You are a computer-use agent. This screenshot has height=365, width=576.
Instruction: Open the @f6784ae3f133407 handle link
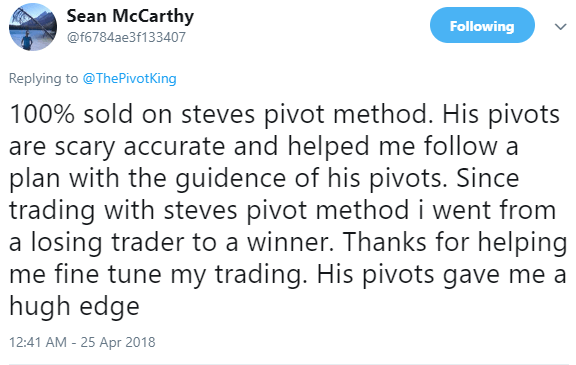[126, 37]
